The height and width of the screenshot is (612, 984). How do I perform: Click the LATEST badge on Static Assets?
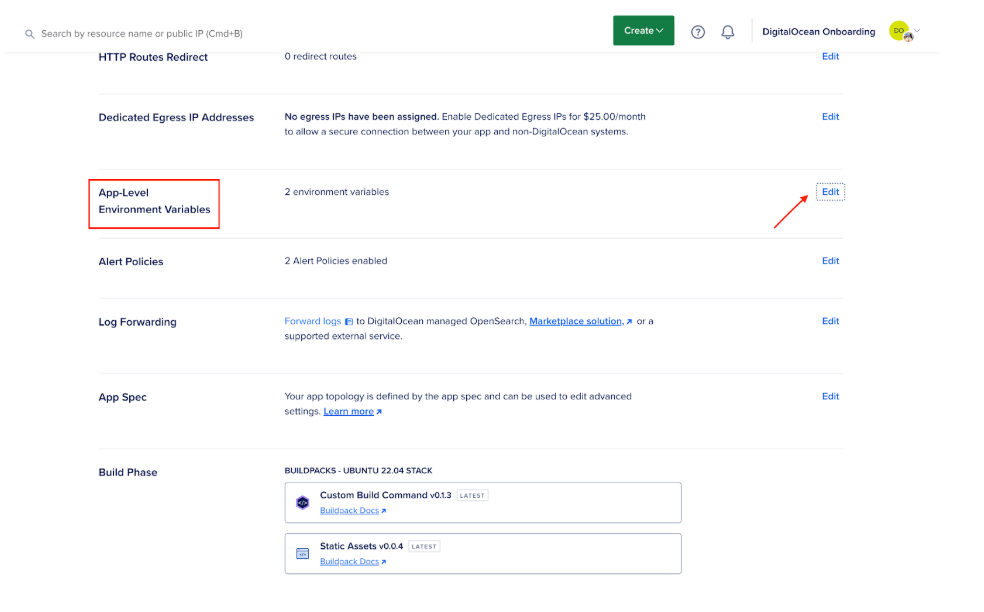tap(424, 546)
